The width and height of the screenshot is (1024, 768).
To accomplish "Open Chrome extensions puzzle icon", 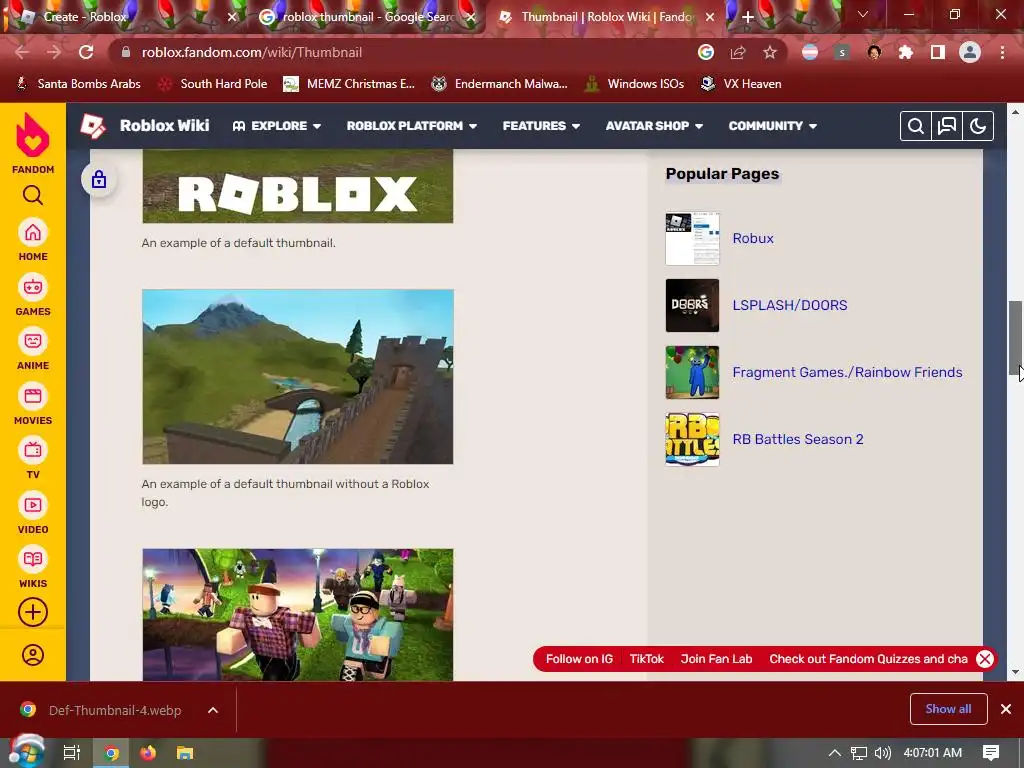I will (x=906, y=52).
